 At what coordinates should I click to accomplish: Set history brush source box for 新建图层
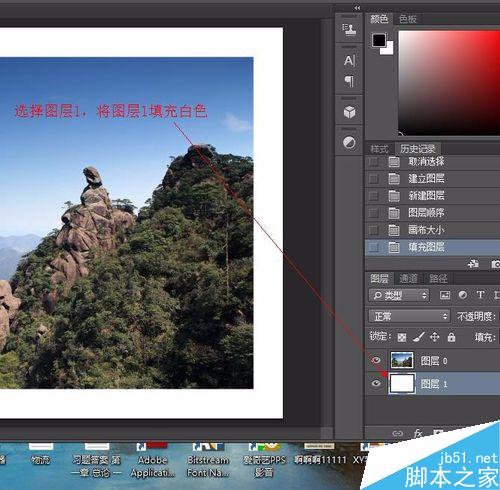[x=373, y=196]
